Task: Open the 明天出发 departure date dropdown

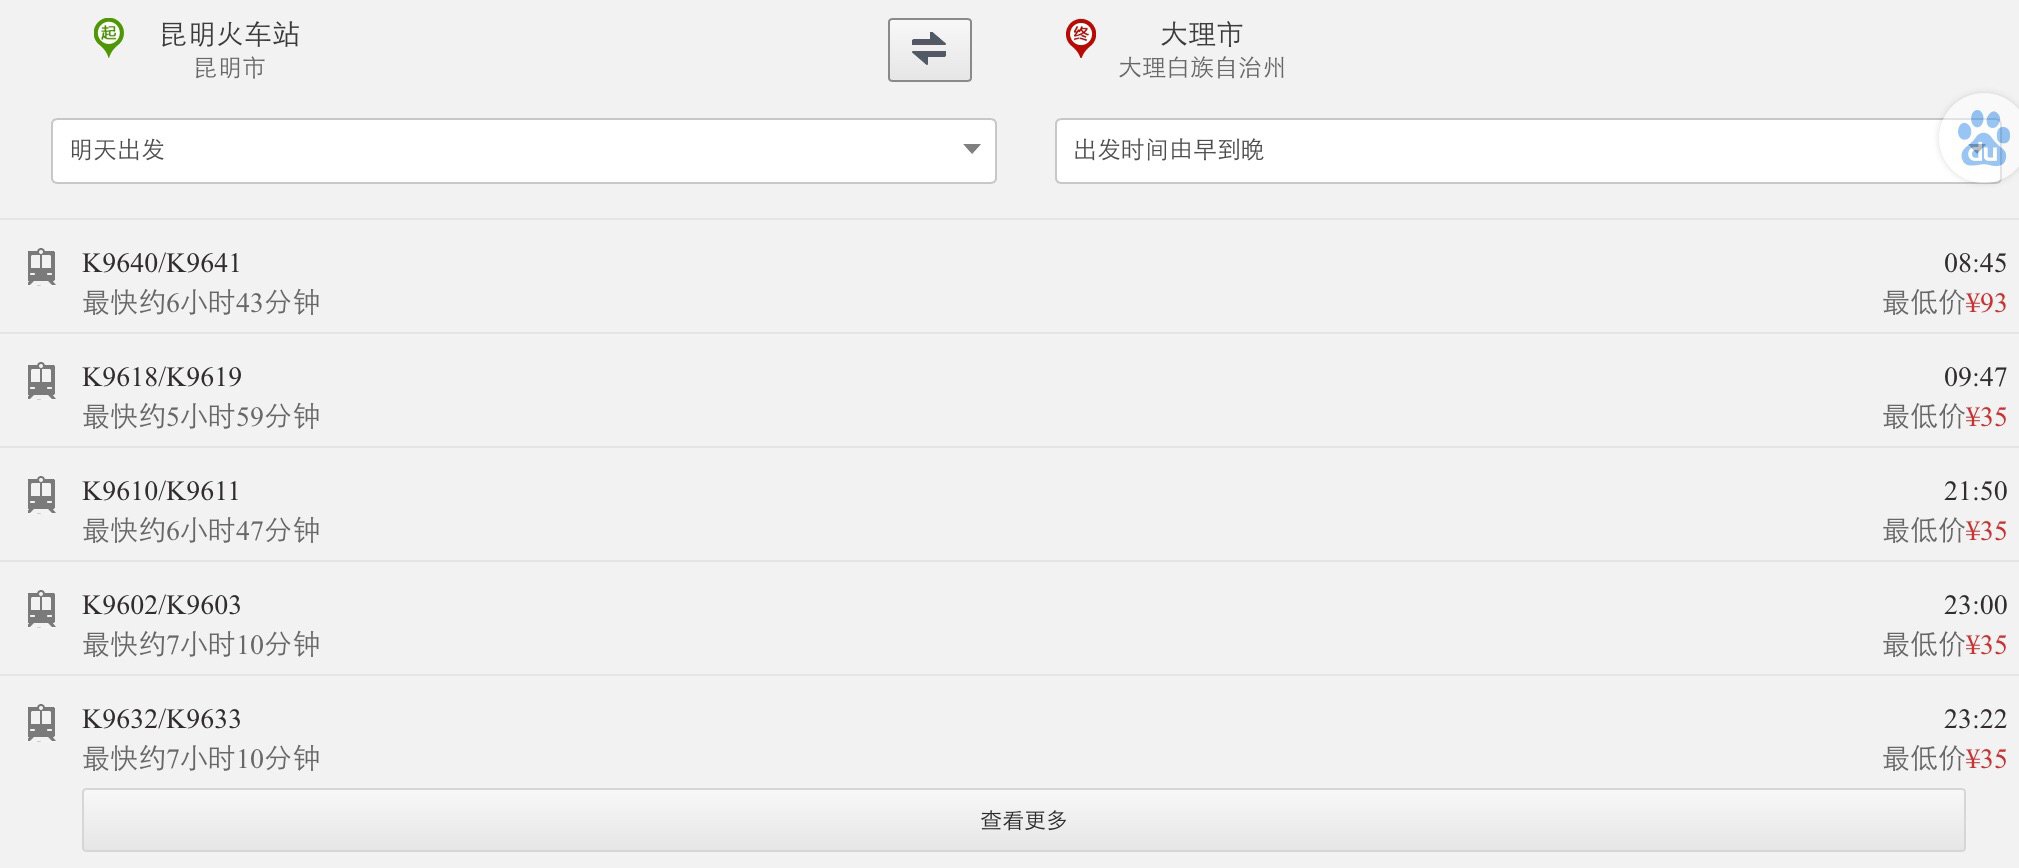Action: [x=523, y=150]
